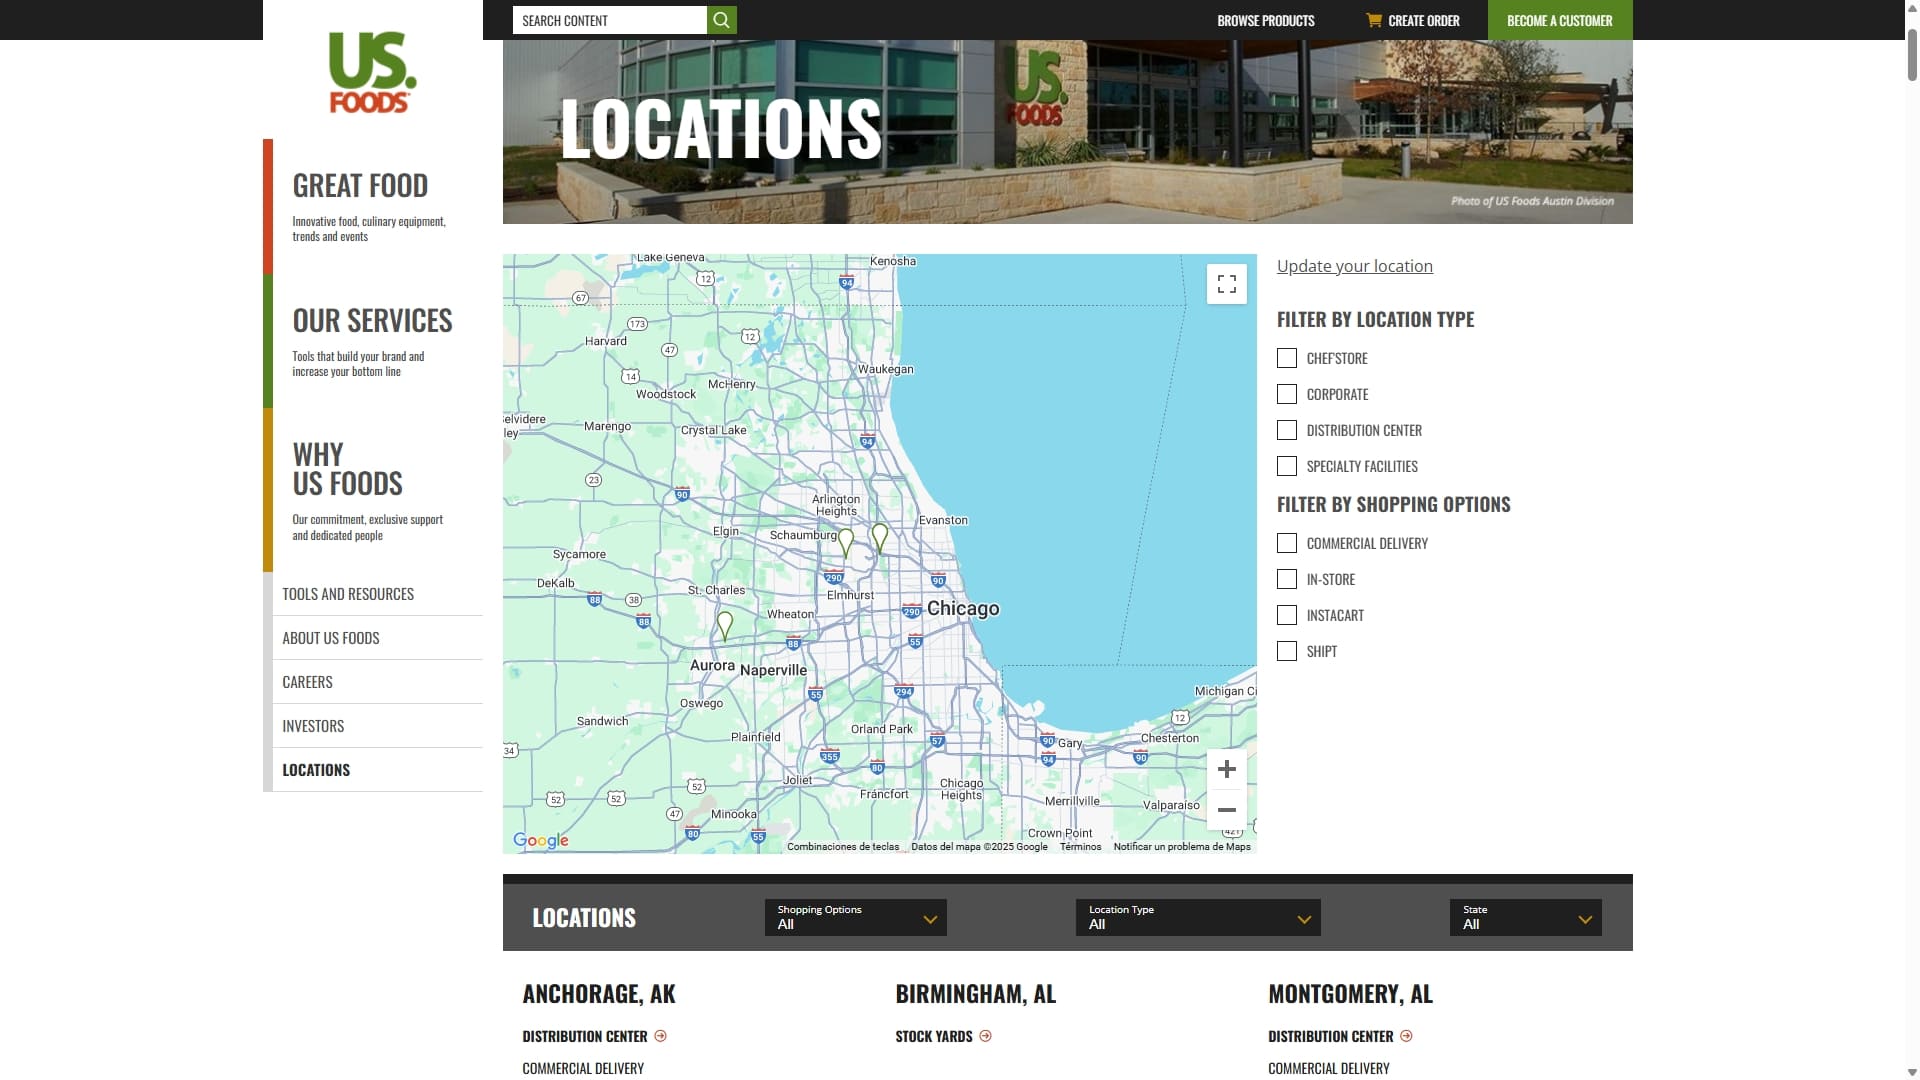Image resolution: width=1920 pixels, height=1080 pixels.
Task: Open the Shopping Options dropdown
Action: coord(855,917)
